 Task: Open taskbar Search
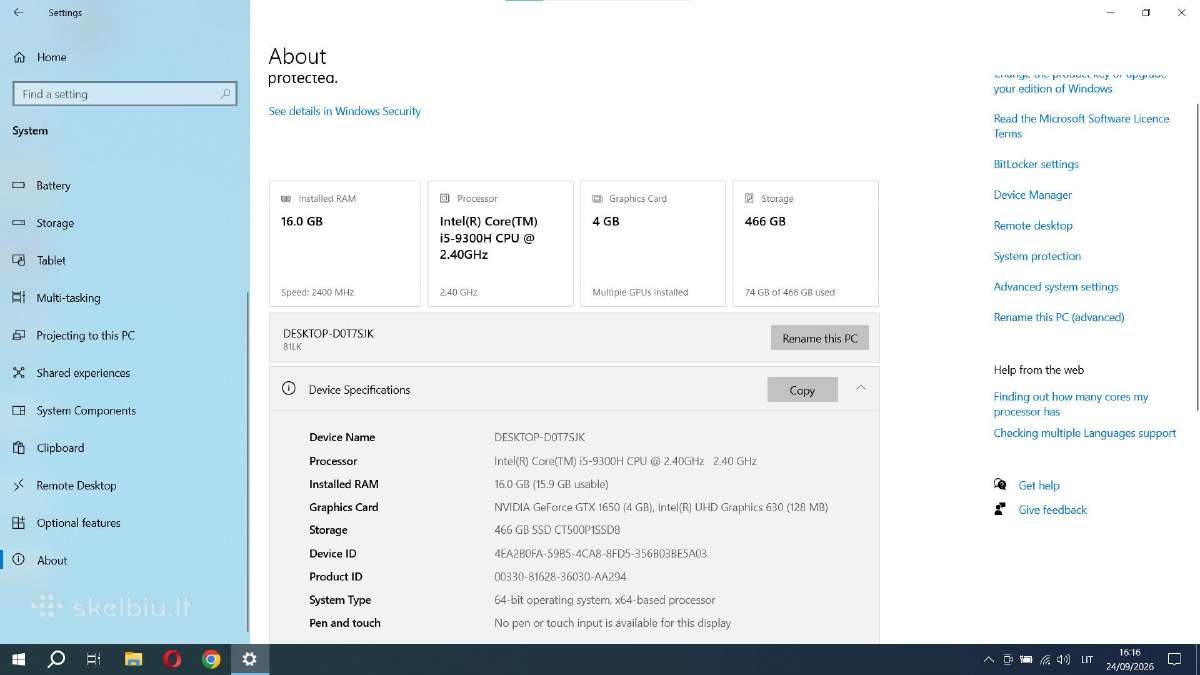coord(56,659)
